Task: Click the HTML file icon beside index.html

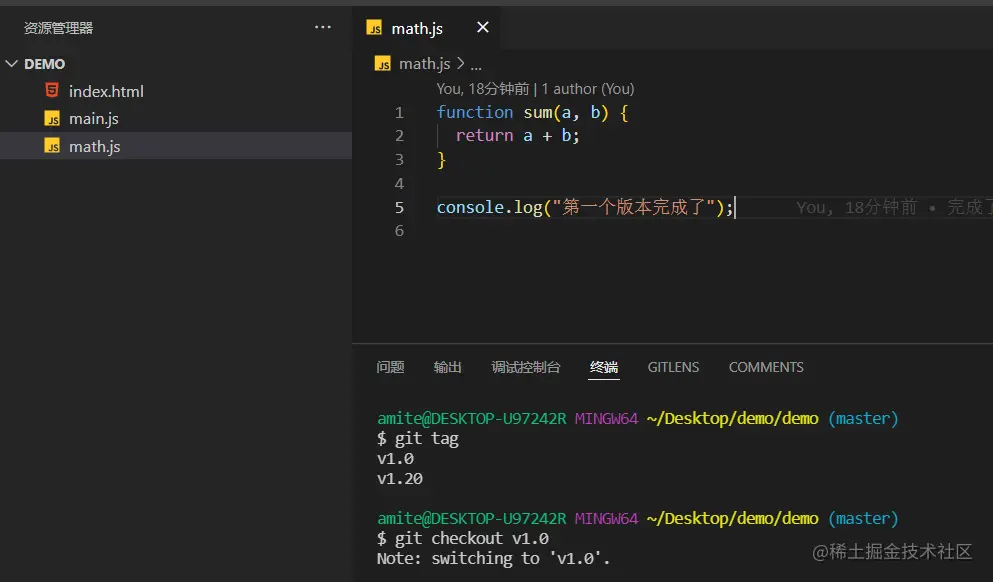Action: tap(53, 91)
